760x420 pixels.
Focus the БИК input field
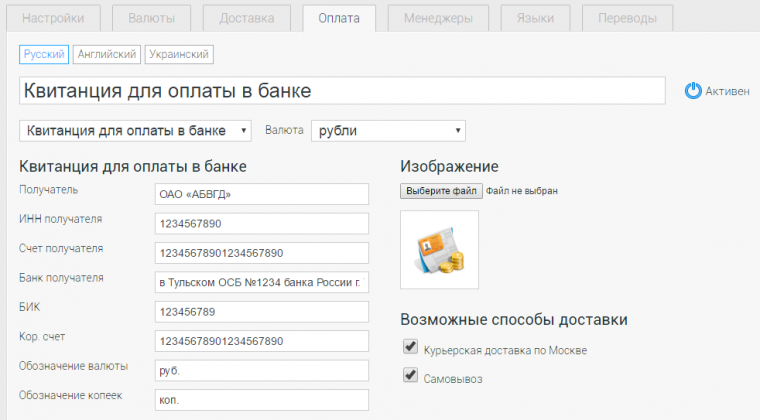pyautogui.click(x=260, y=312)
